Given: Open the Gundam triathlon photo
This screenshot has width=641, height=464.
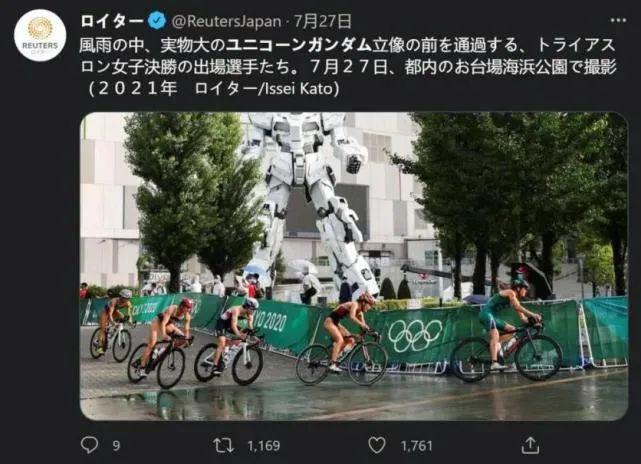Looking at the screenshot, I should tap(354, 266).
